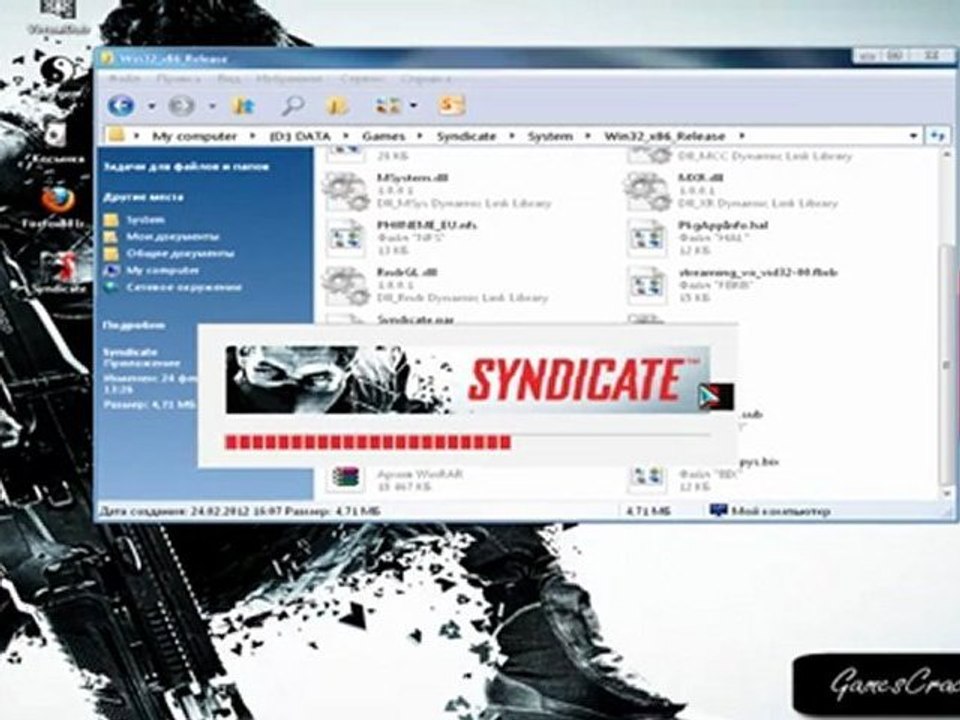960x720 pixels.
Task: Open Search with the magnifying glass icon
Action: point(293,105)
